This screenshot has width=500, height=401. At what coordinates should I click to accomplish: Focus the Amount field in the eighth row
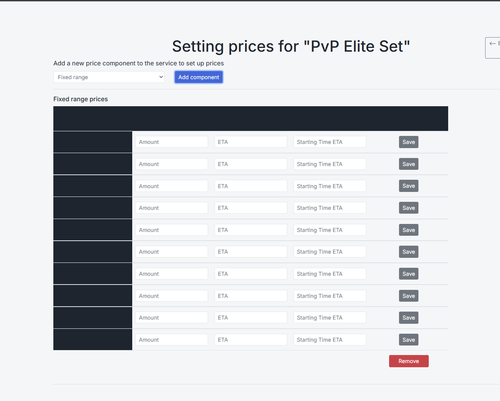[172, 296]
